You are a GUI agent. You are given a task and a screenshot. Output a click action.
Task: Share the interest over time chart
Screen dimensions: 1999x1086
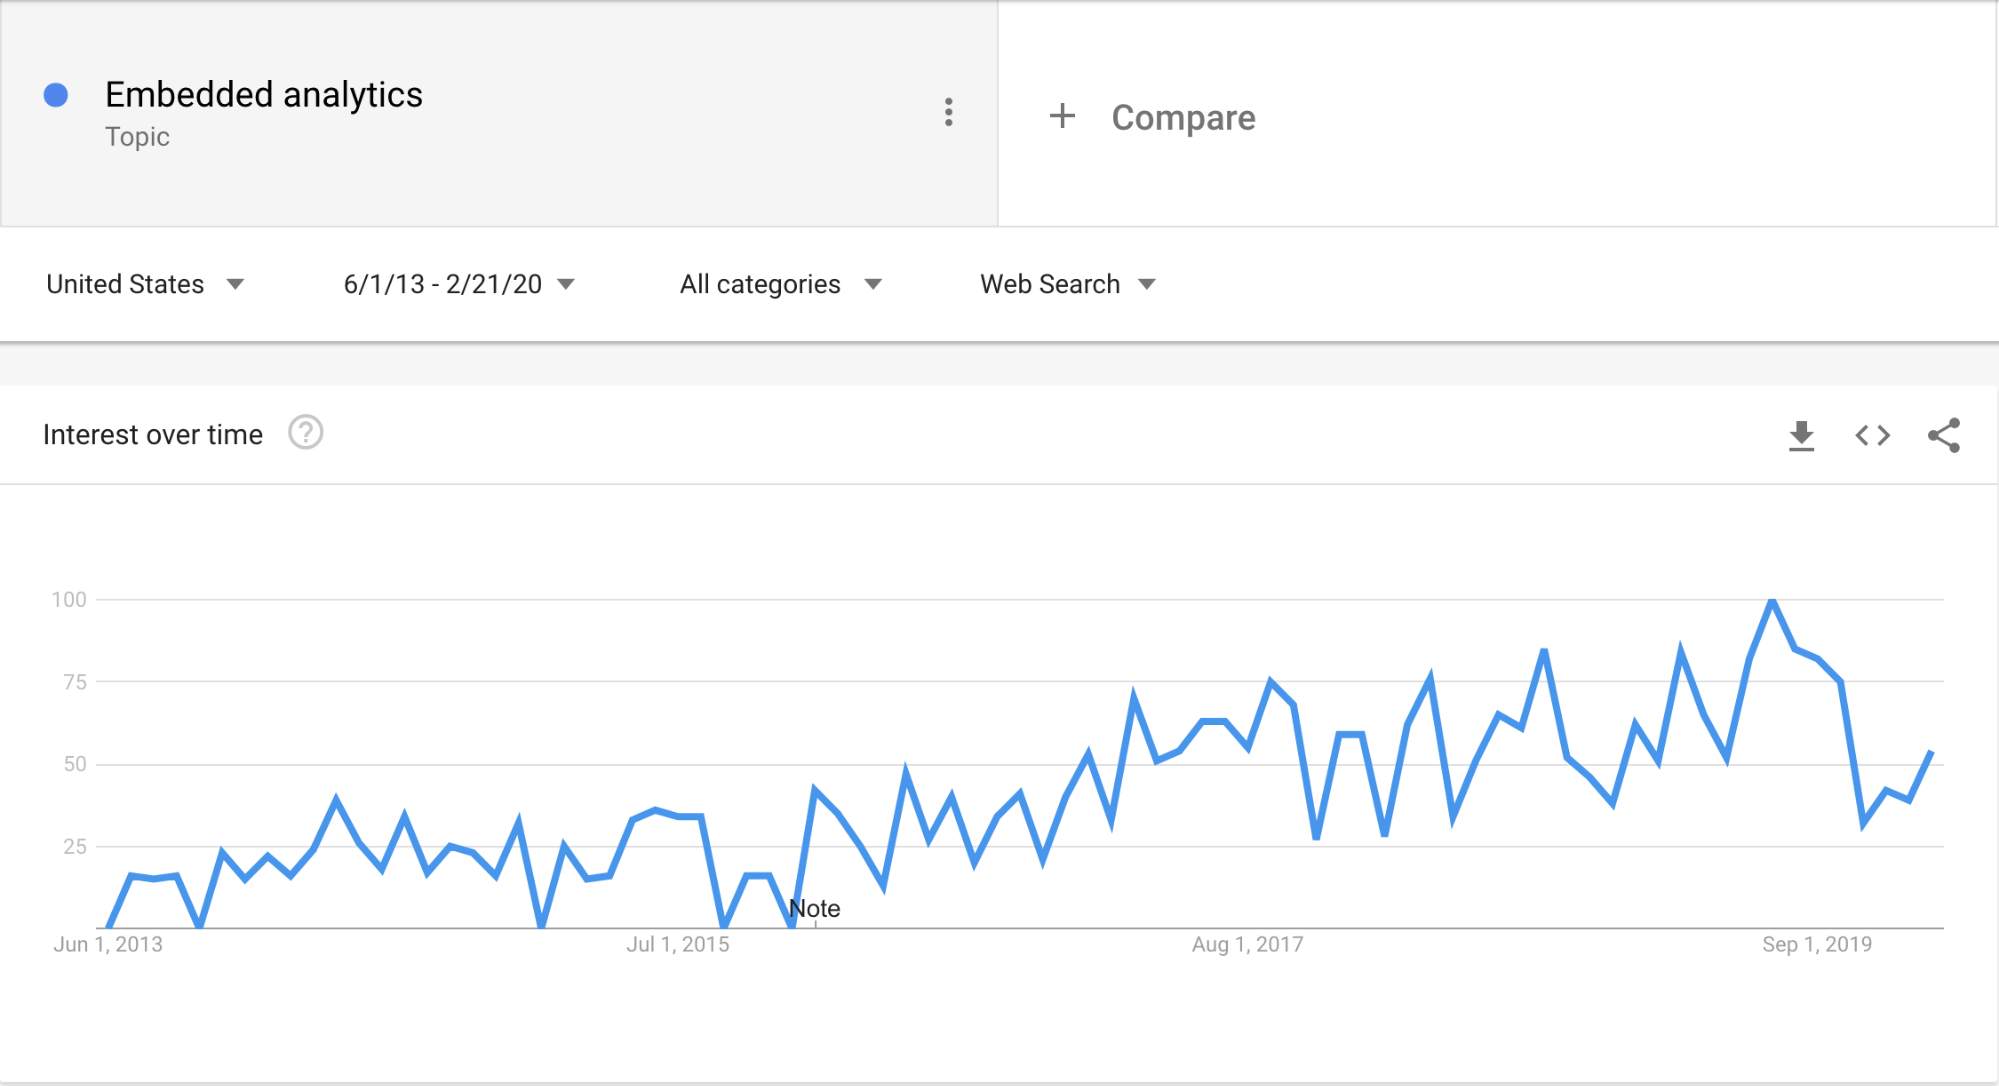click(1944, 435)
